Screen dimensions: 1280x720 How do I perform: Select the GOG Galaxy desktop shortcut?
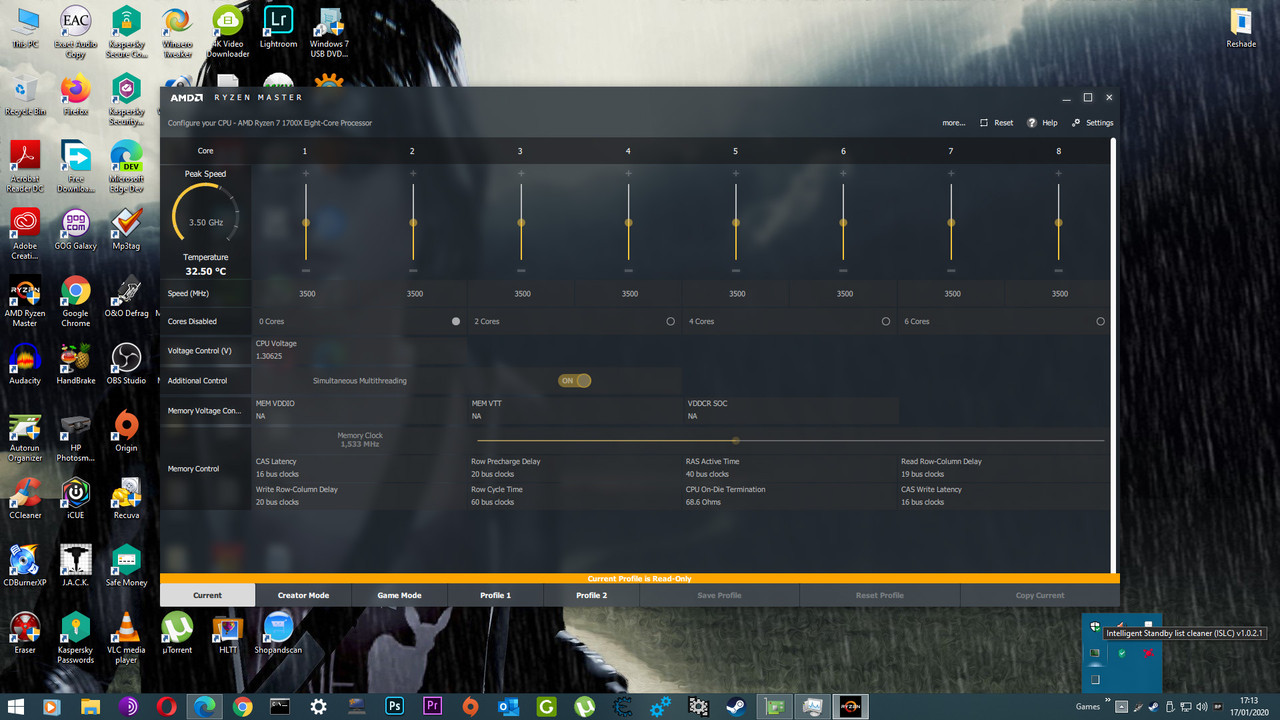76,229
